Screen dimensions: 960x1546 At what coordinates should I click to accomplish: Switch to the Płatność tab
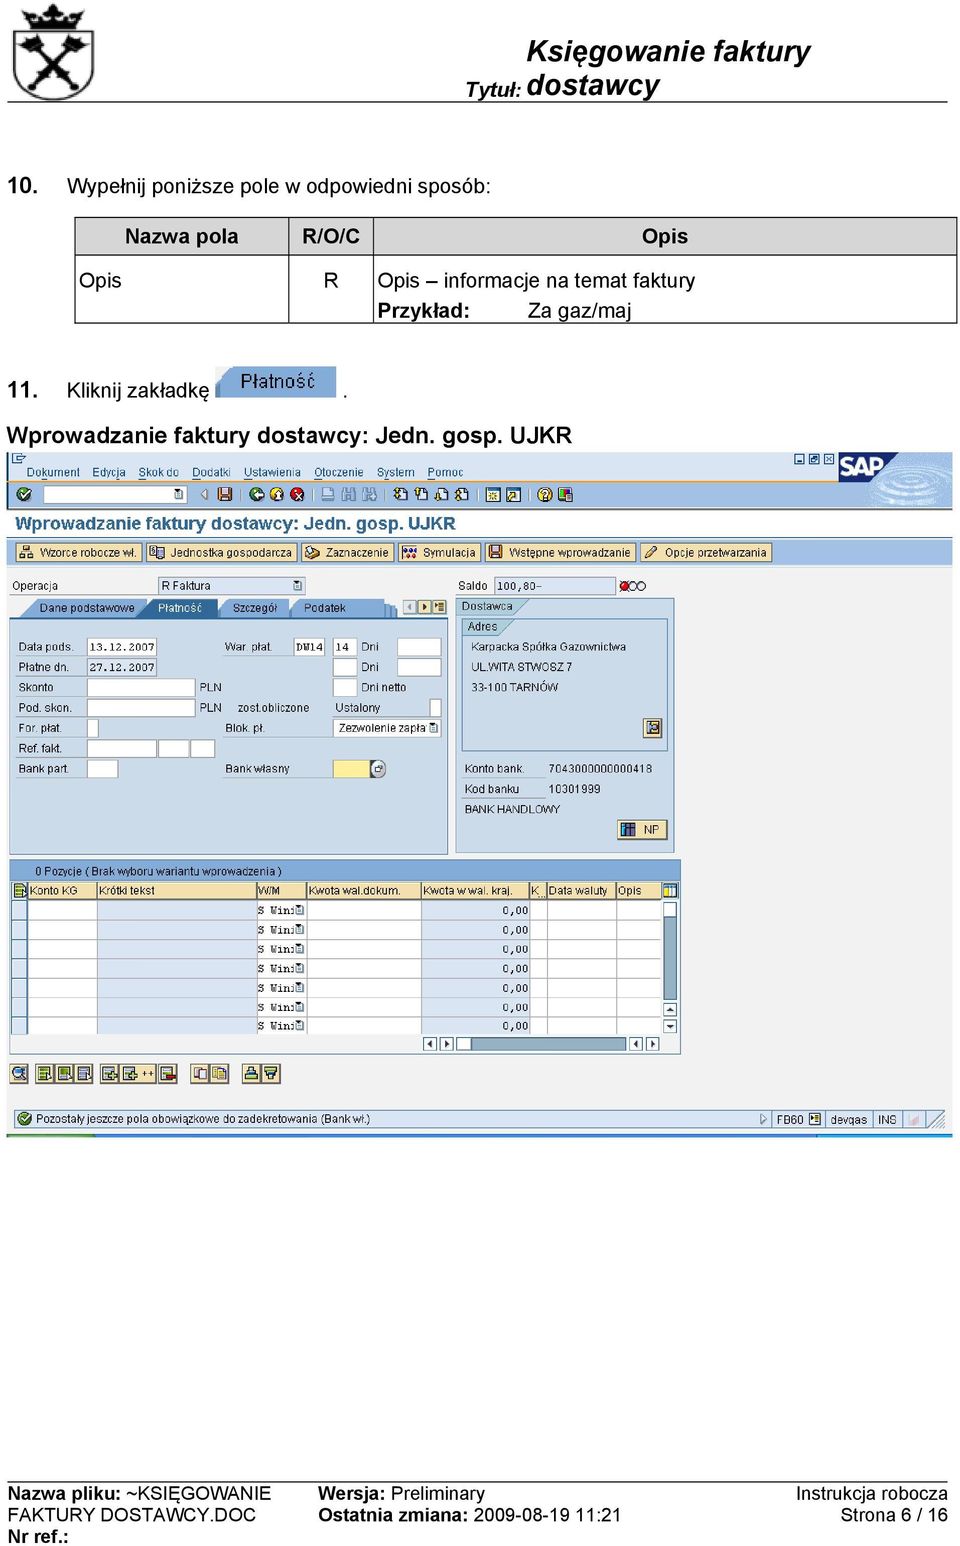pyautogui.click(x=180, y=607)
